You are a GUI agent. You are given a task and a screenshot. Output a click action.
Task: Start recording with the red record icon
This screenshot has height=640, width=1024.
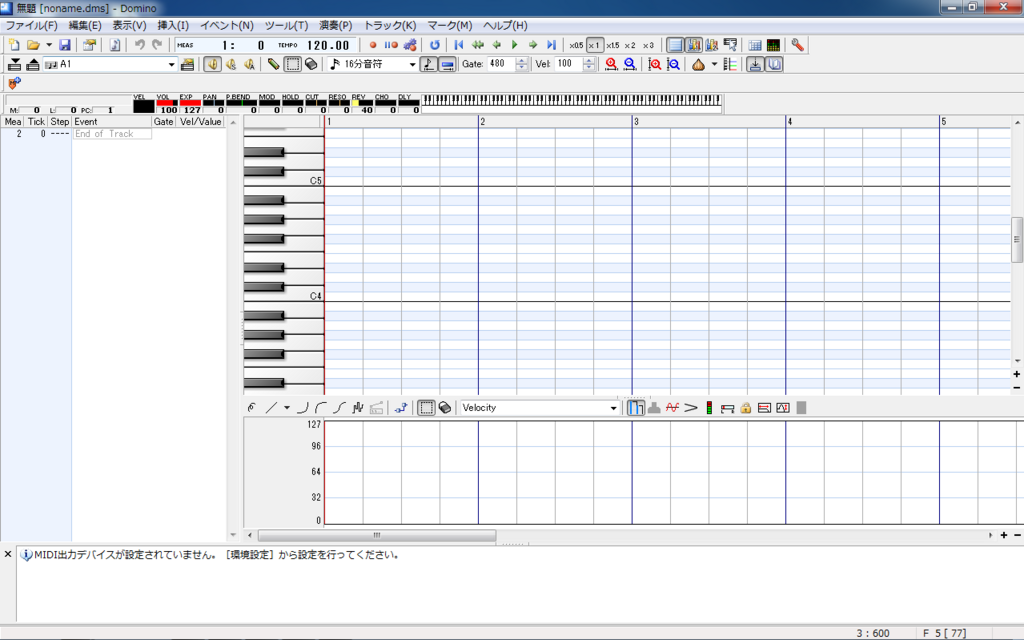pyautogui.click(x=373, y=45)
